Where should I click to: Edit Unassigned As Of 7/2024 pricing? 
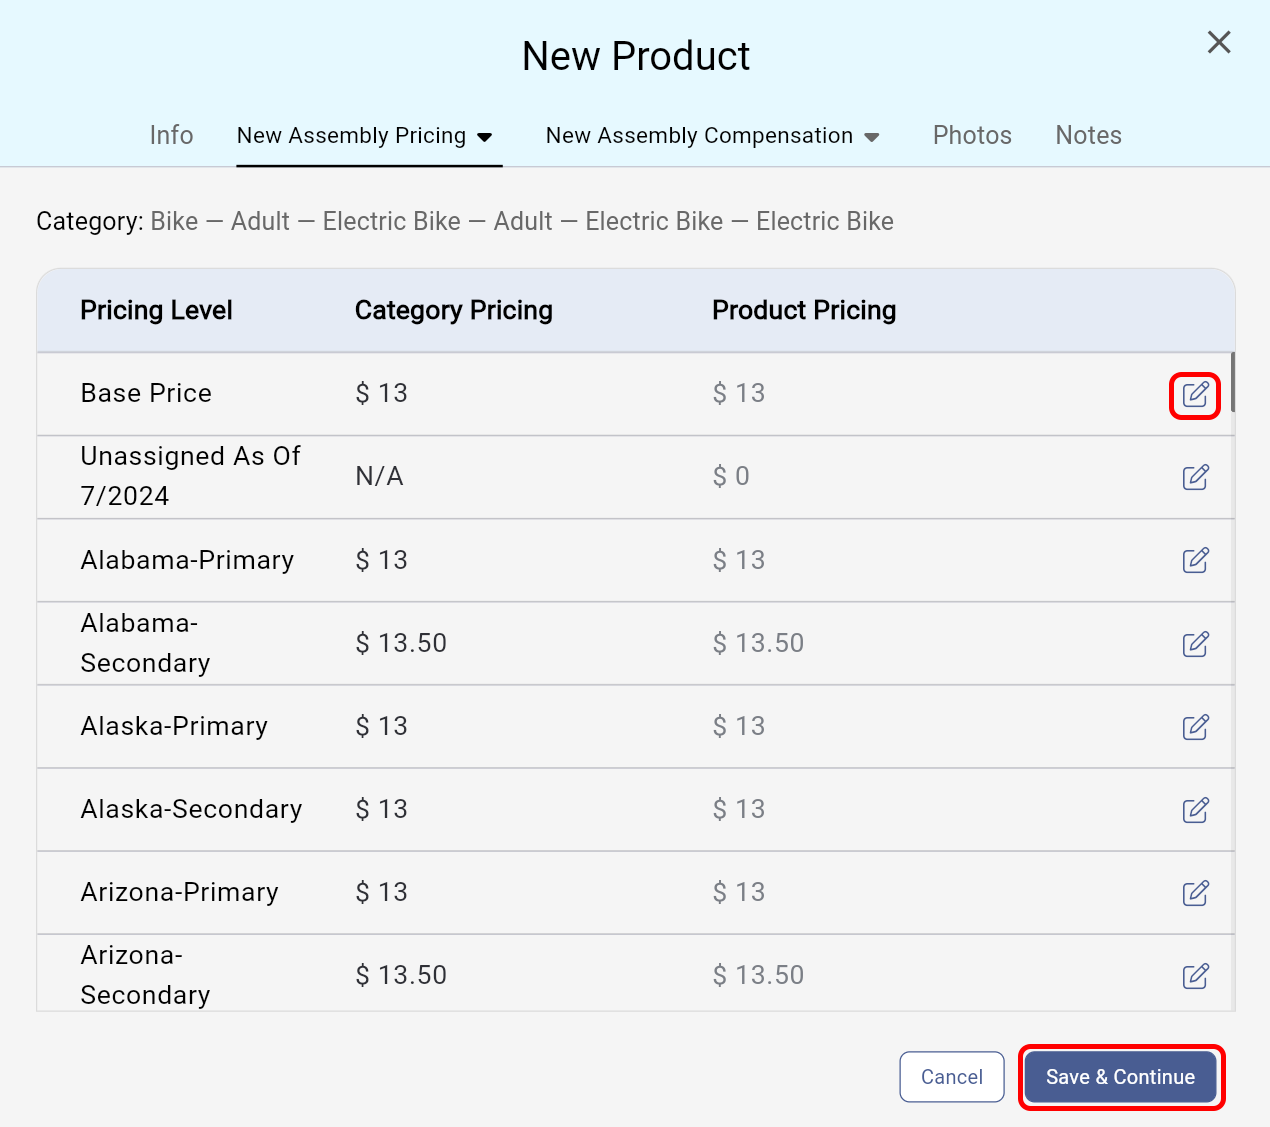1195,478
